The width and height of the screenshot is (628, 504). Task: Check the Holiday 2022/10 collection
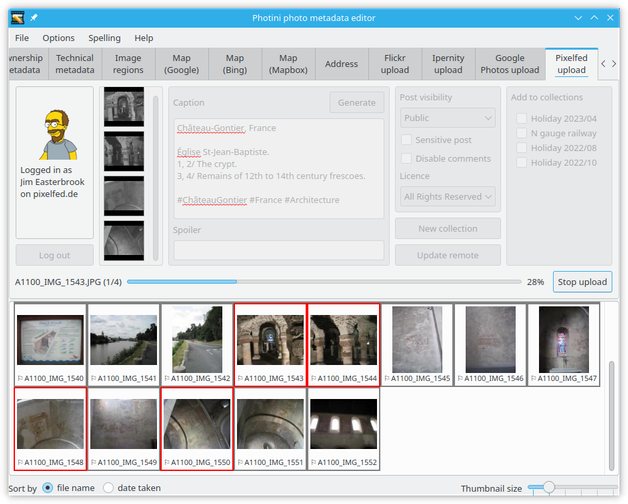pyautogui.click(x=521, y=163)
